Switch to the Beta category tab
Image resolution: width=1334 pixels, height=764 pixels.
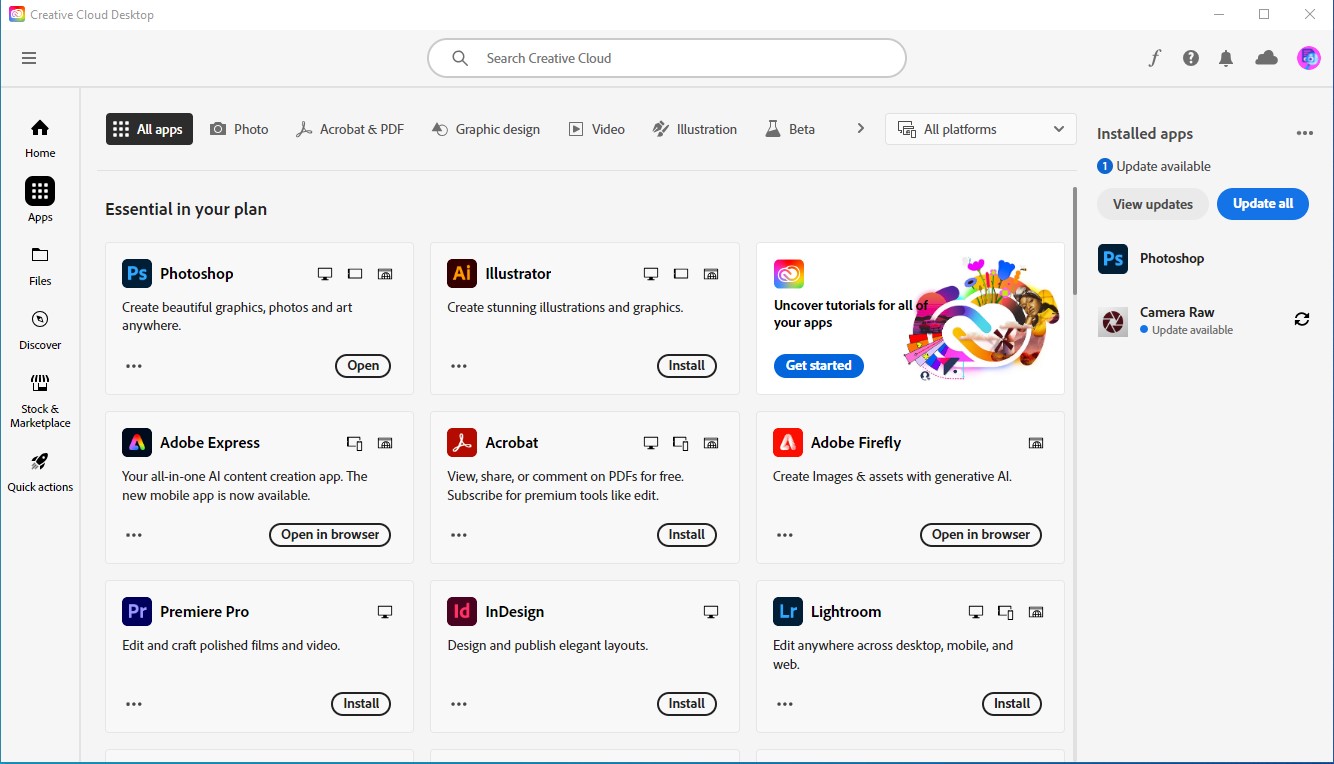790,129
